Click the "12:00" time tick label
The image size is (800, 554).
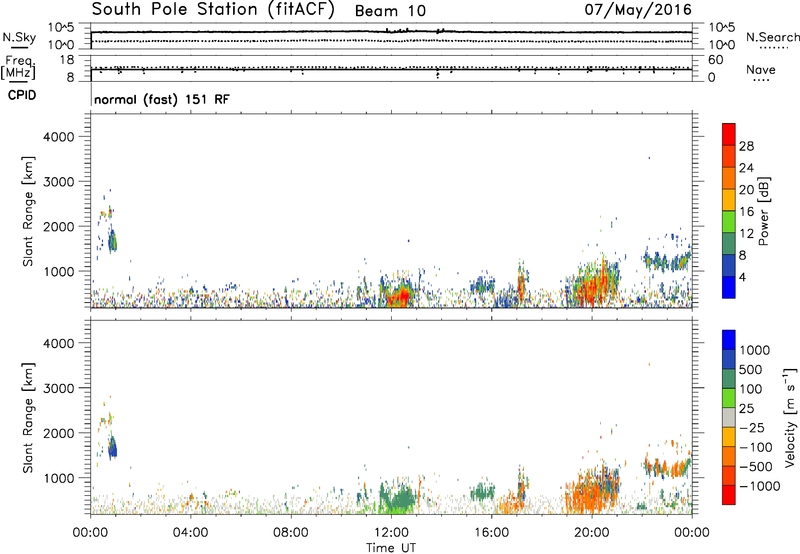point(391,533)
